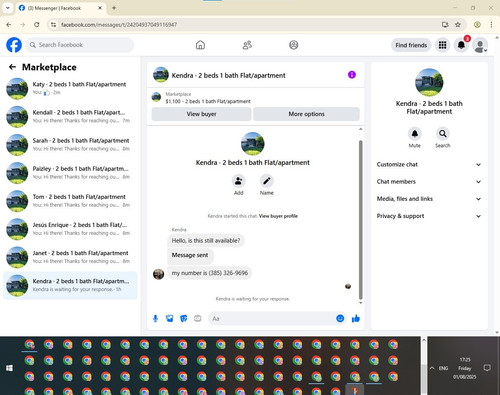
Task: Click the Marketplace listing $1,100 thumbnail
Action: point(156,97)
